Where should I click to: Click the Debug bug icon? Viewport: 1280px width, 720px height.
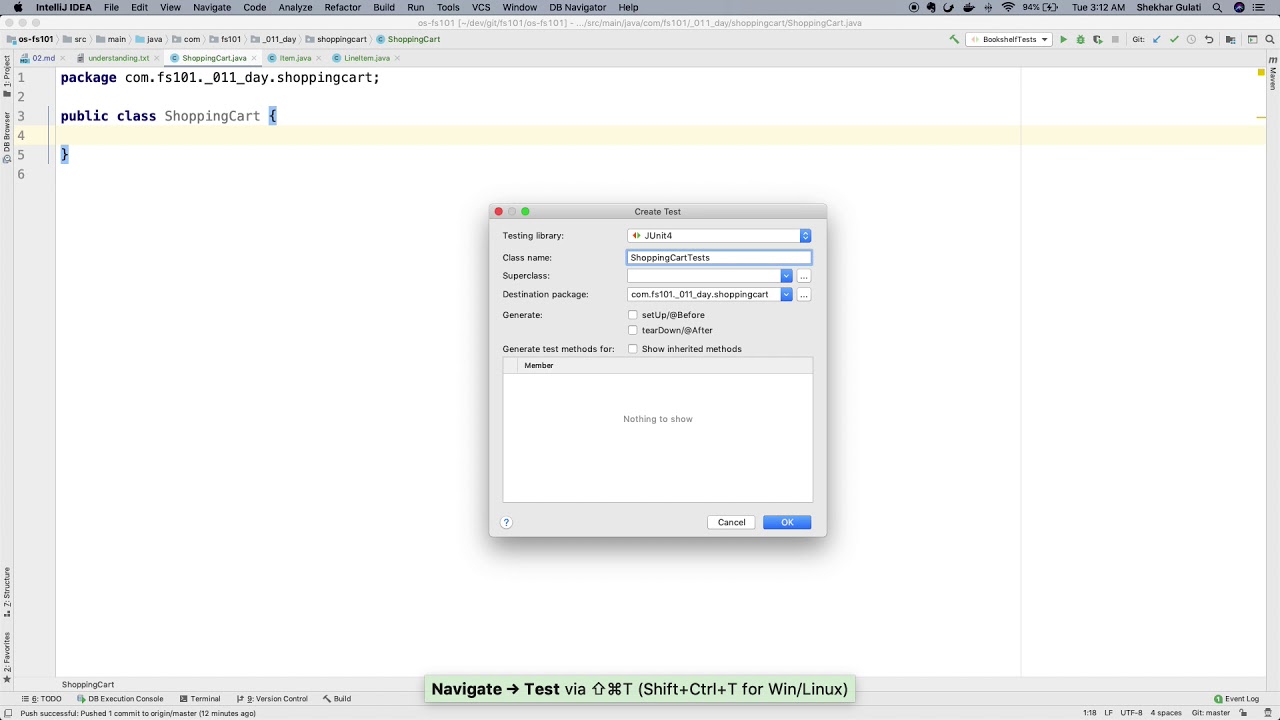[1080, 40]
